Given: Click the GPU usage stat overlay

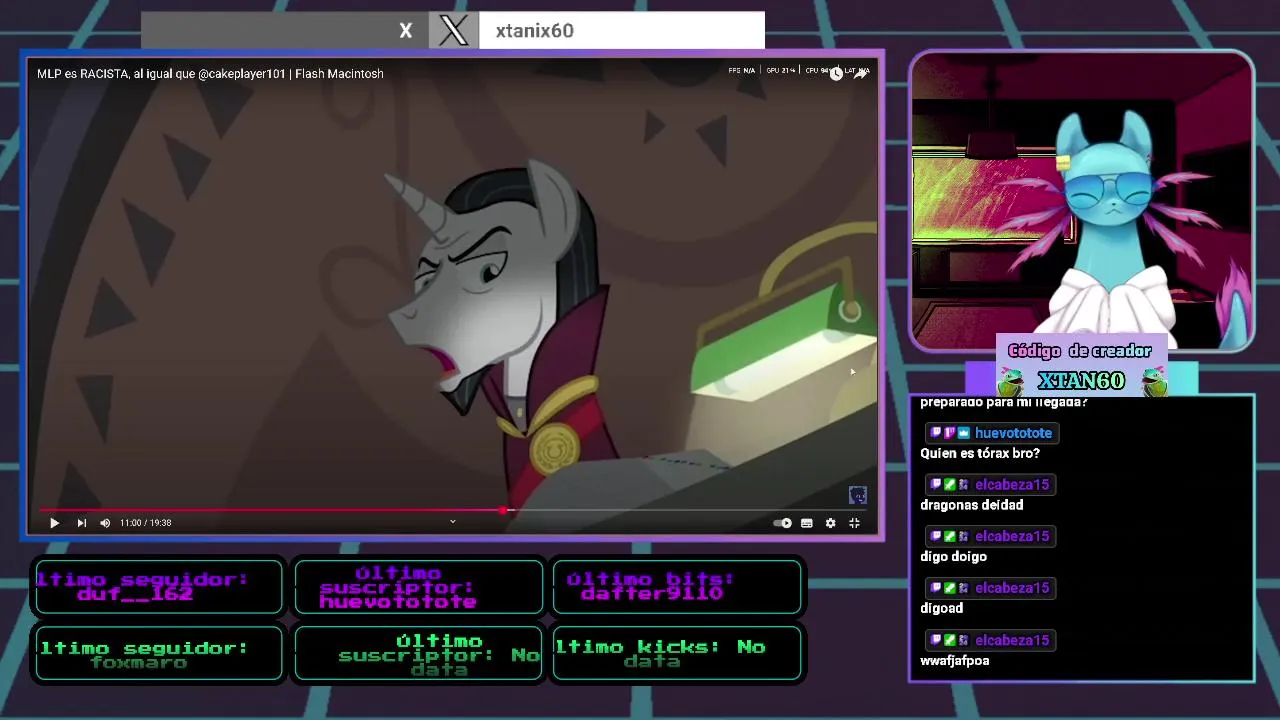Looking at the screenshot, I should [781, 71].
